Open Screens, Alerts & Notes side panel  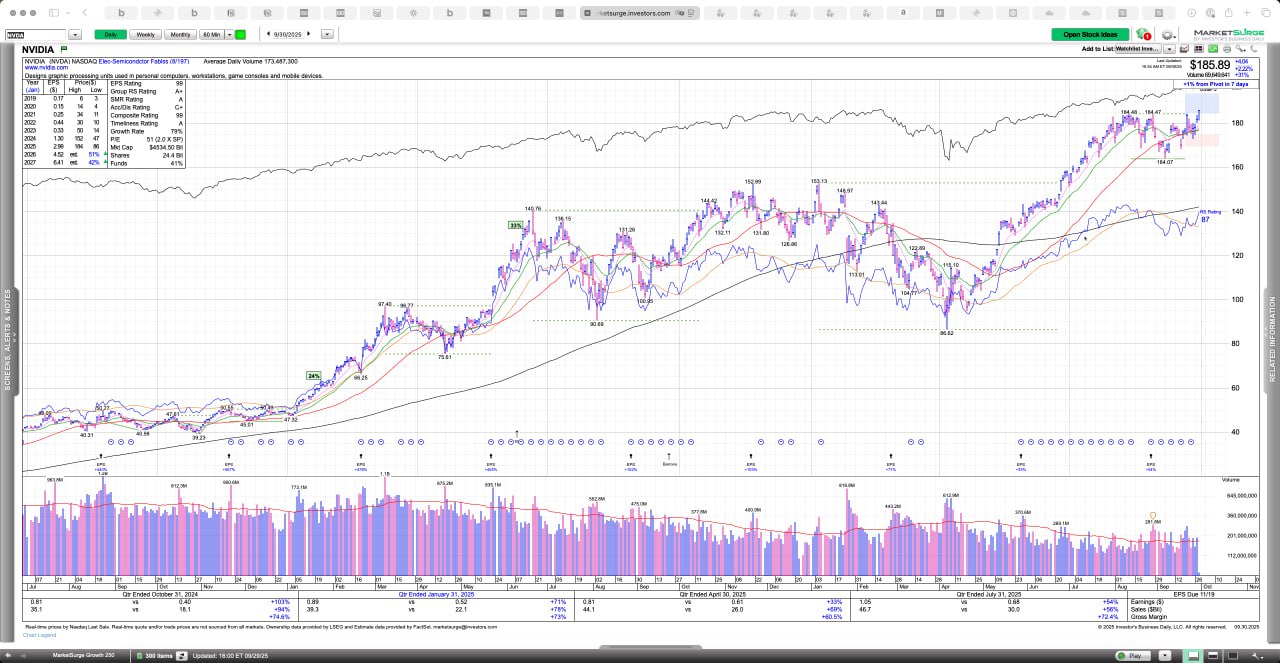pyautogui.click(x=7, y=340)
